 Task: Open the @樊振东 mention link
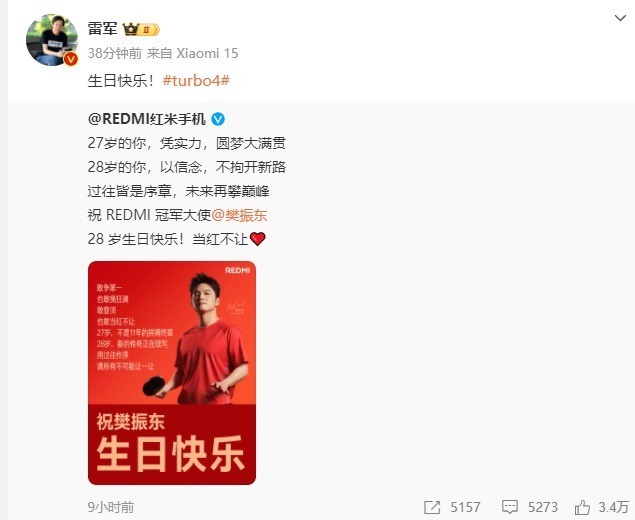click(239, 215)
